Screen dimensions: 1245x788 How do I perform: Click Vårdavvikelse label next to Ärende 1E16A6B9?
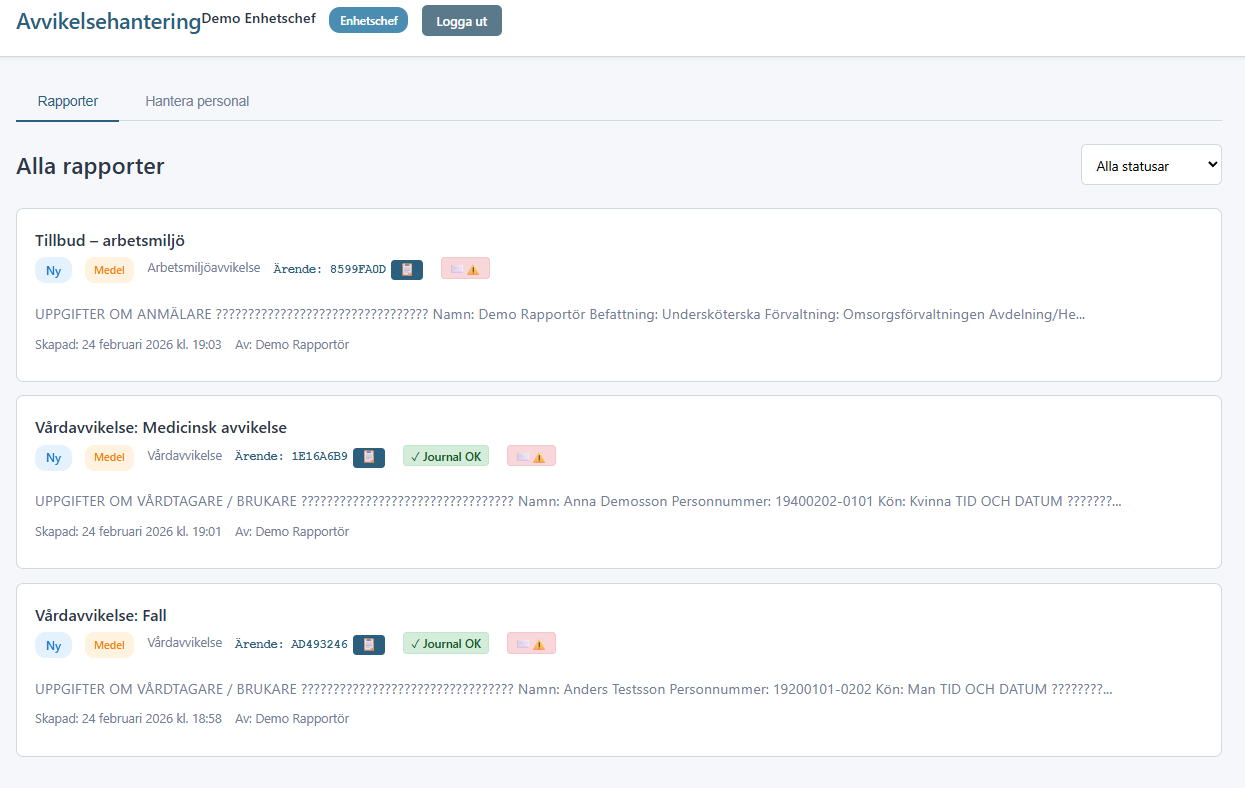[185, 455]
